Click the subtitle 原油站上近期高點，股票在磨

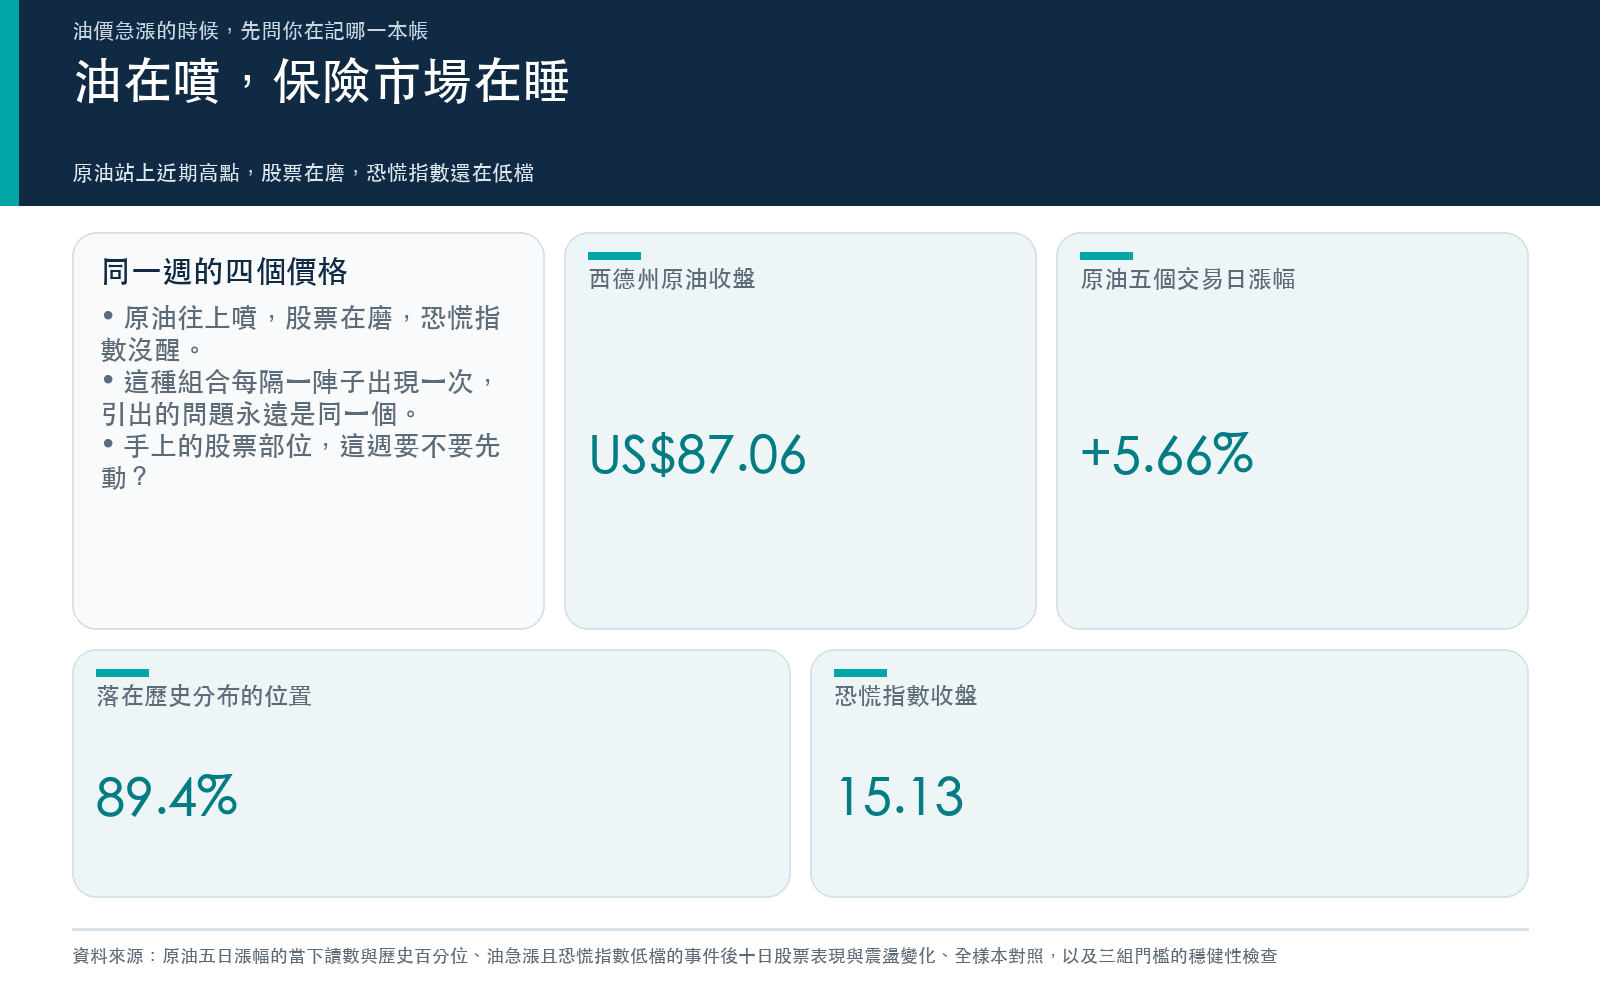click(208, 173)
